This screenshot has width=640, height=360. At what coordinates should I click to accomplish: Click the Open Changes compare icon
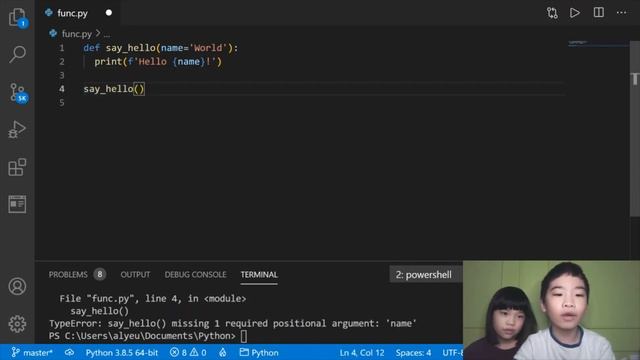pos(552,13)
